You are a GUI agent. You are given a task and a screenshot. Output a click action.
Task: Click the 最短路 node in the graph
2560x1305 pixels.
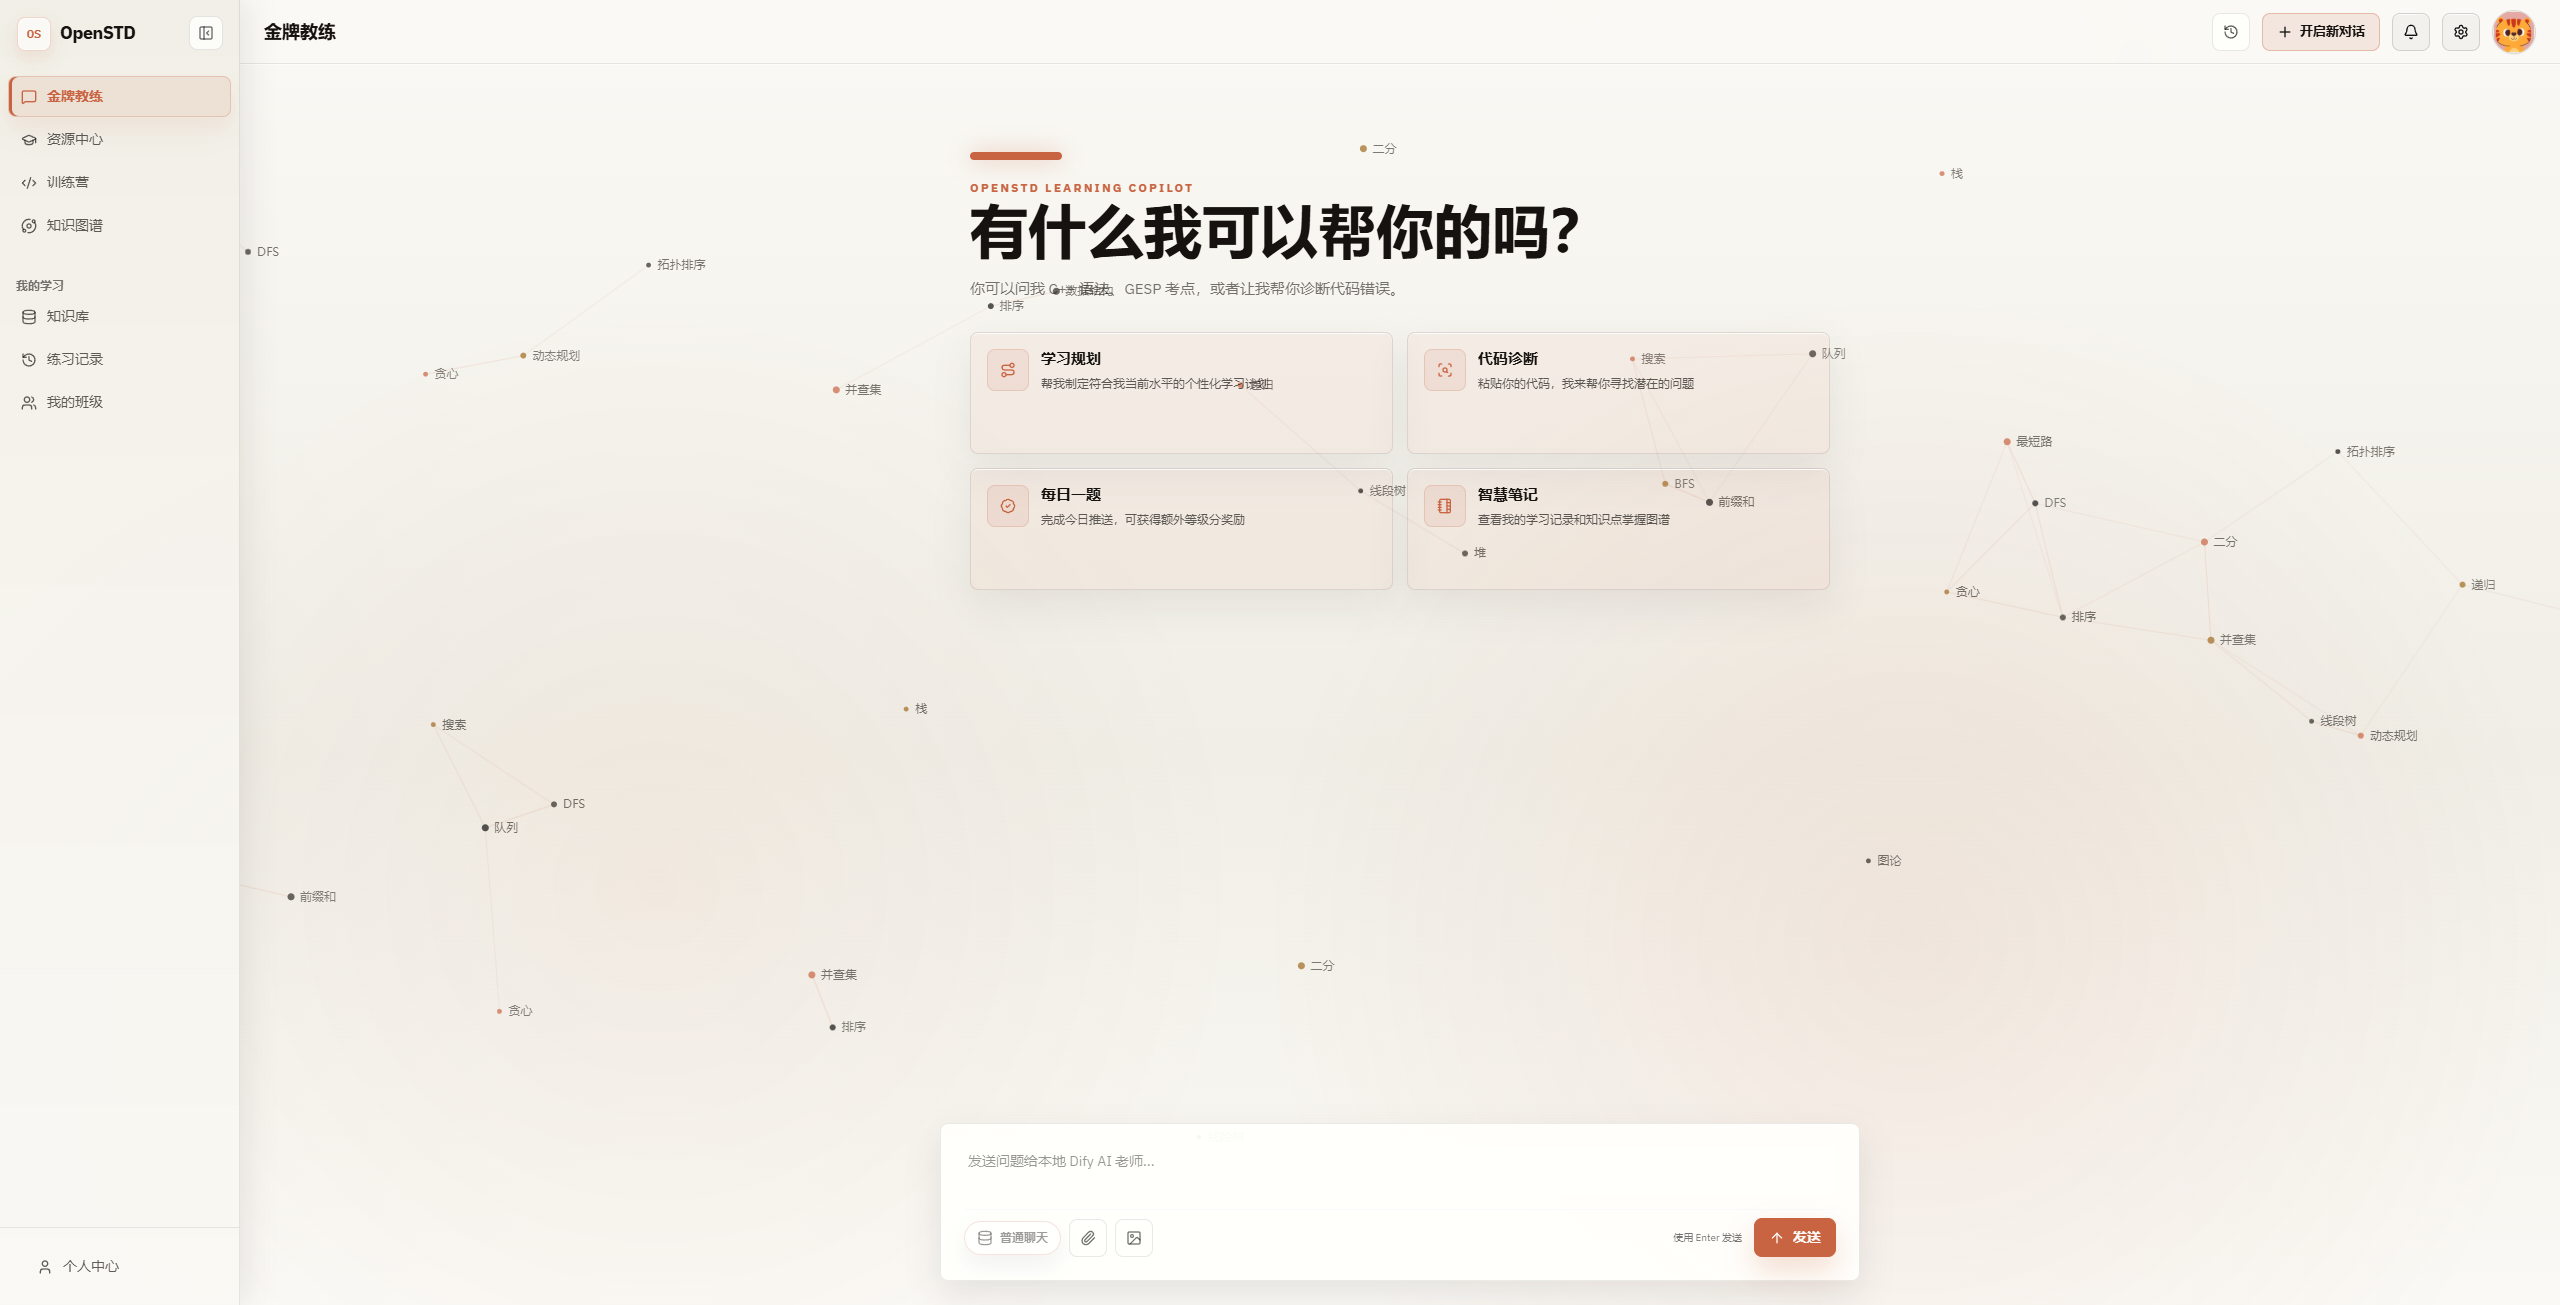(2029, 442)
